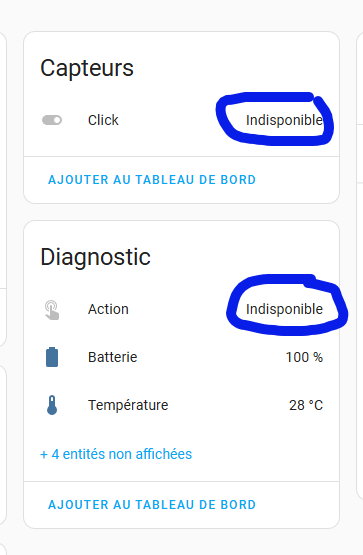Click the blue circle annotation around the Action state
Viewport: 363px width, 555px height.
(x=287, y=304)
